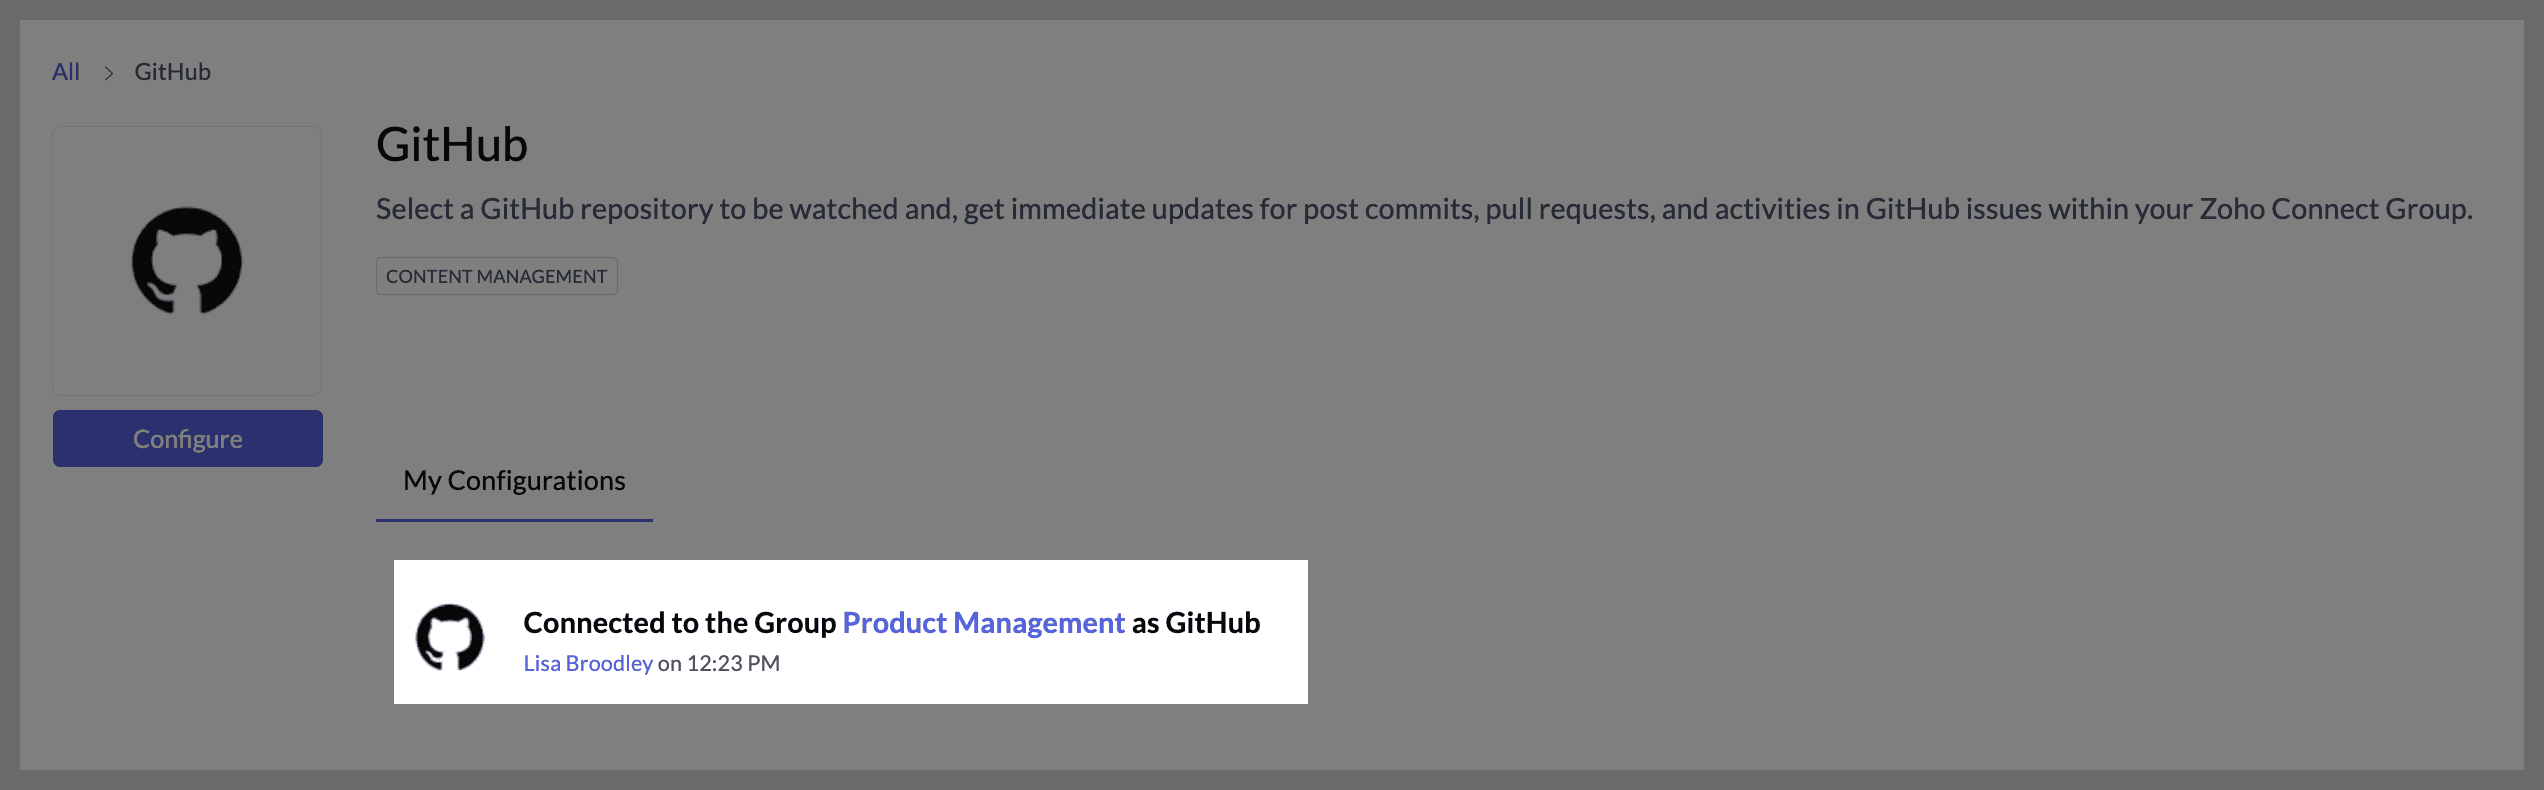
Task: Switch to the My Configurations tab
Action: [x=514, y=481]
